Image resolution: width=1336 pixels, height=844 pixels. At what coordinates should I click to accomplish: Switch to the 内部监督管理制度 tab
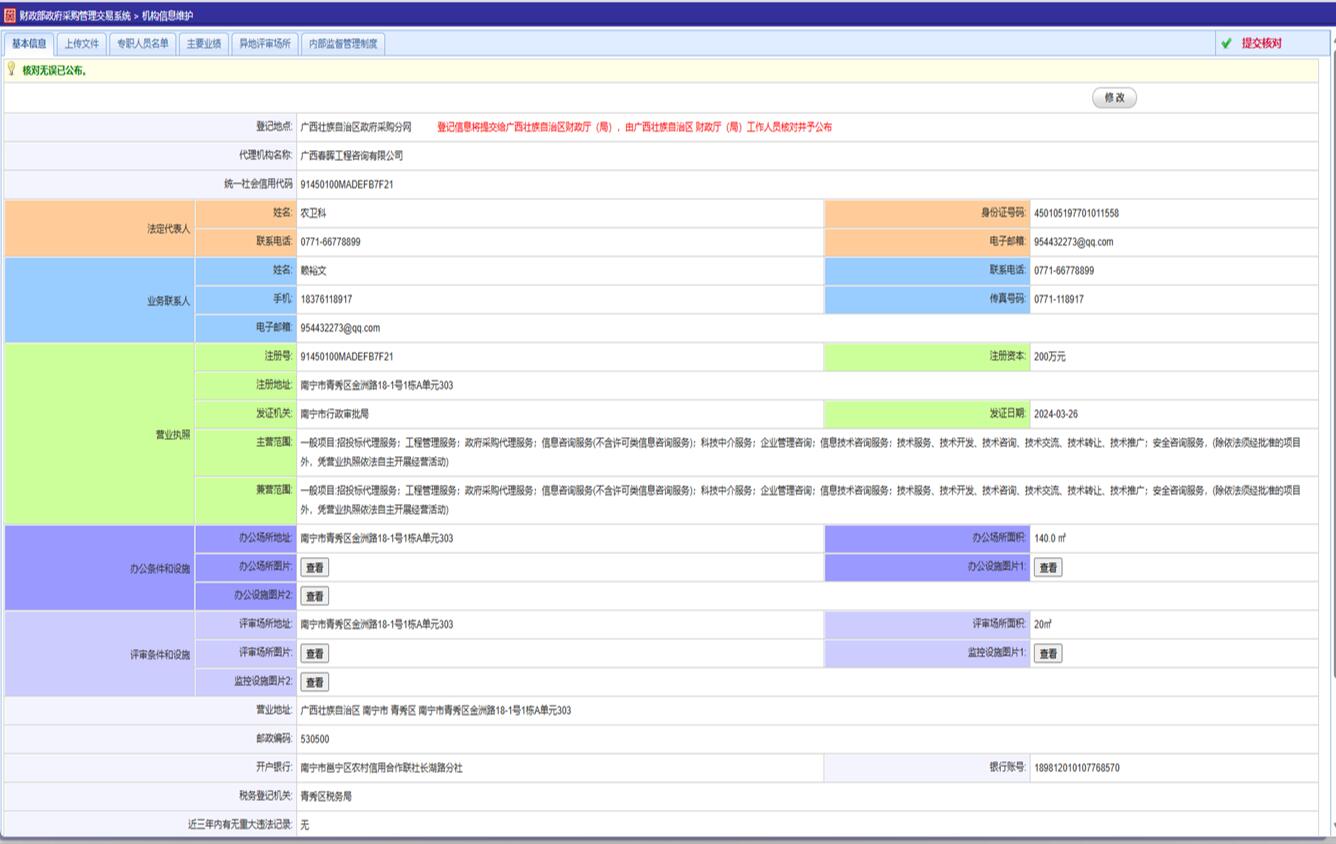coord(343,44)
